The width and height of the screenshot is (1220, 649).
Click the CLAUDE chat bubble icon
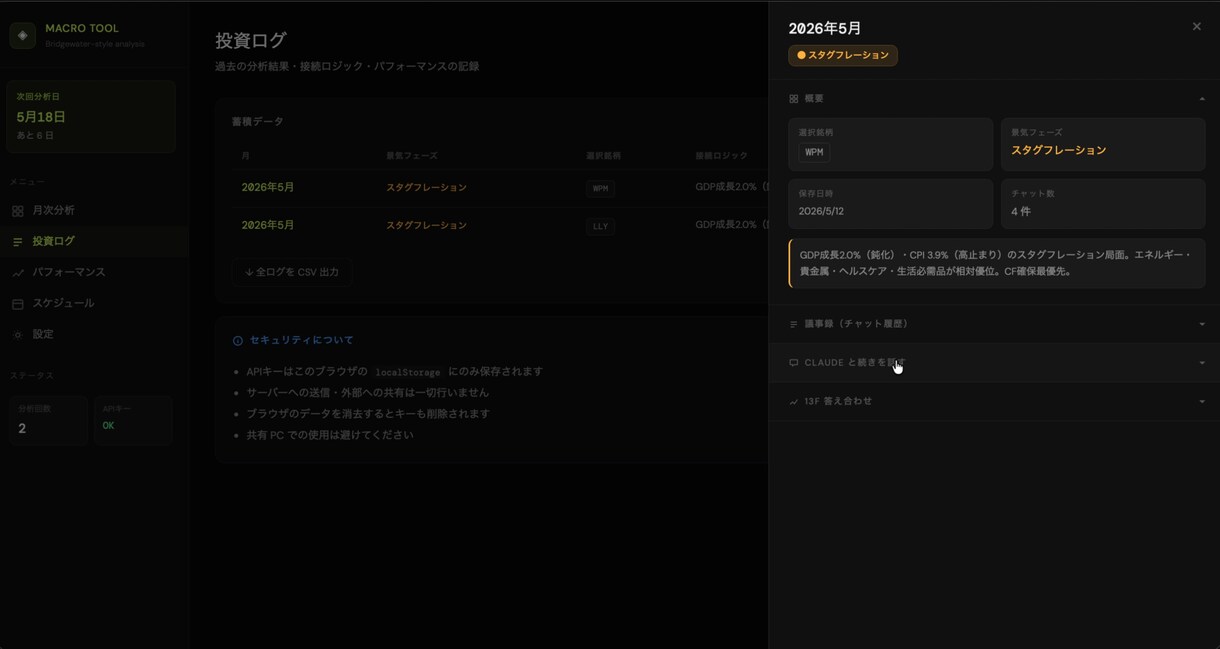794,363
